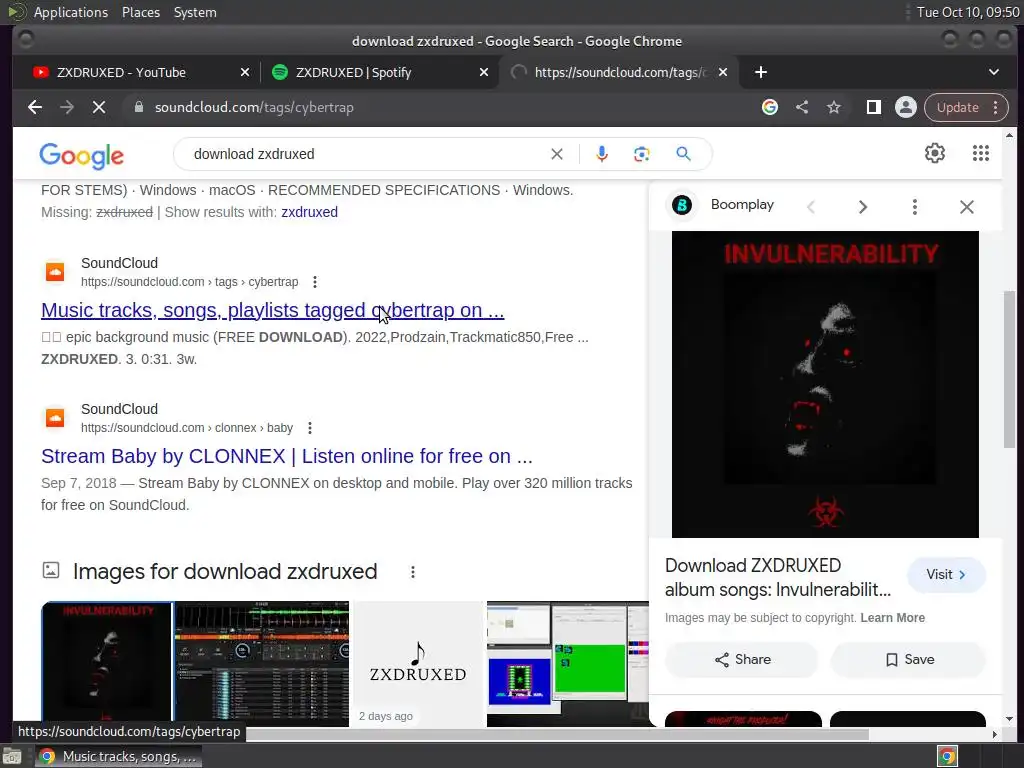Start voice search with the microphone
1024x768 pixels.
click(x=602, y=154)
